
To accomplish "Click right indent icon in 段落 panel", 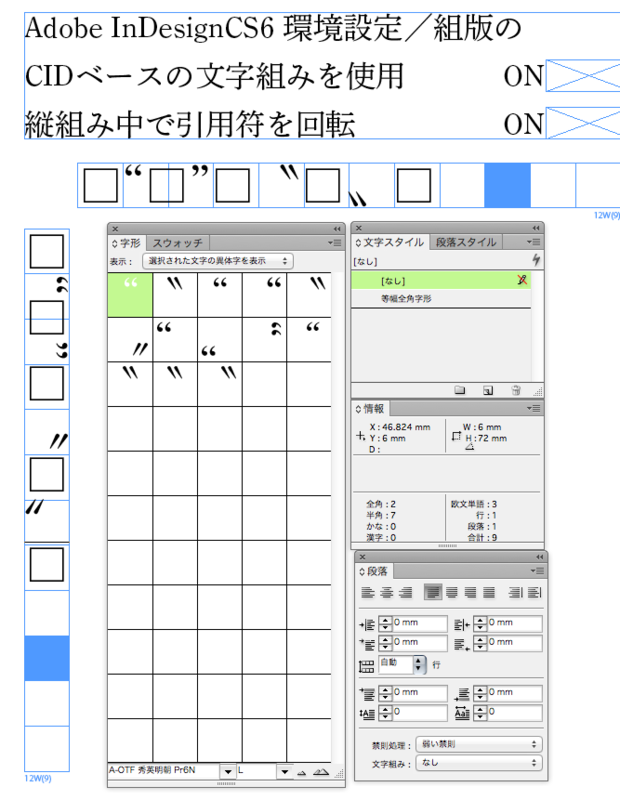I will tap(462, 624).
